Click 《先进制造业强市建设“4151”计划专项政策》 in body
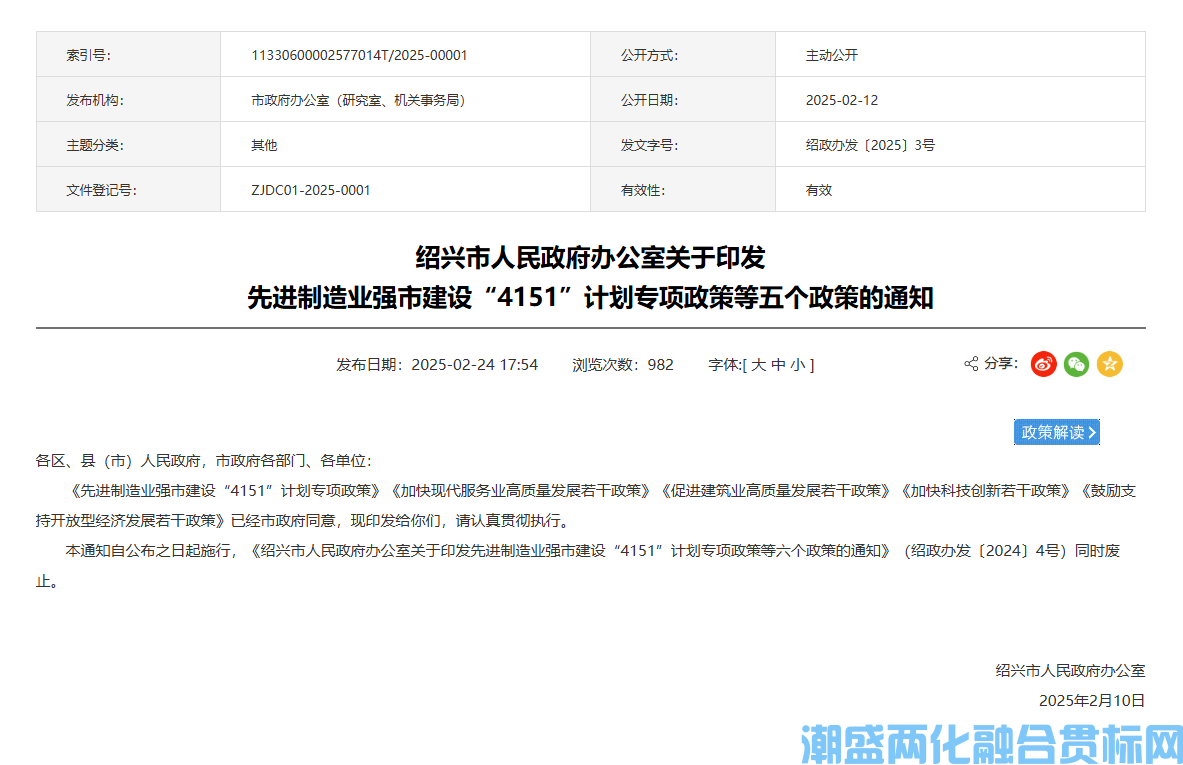Viewport: 1183px width, 765px height. click(226, 491)
